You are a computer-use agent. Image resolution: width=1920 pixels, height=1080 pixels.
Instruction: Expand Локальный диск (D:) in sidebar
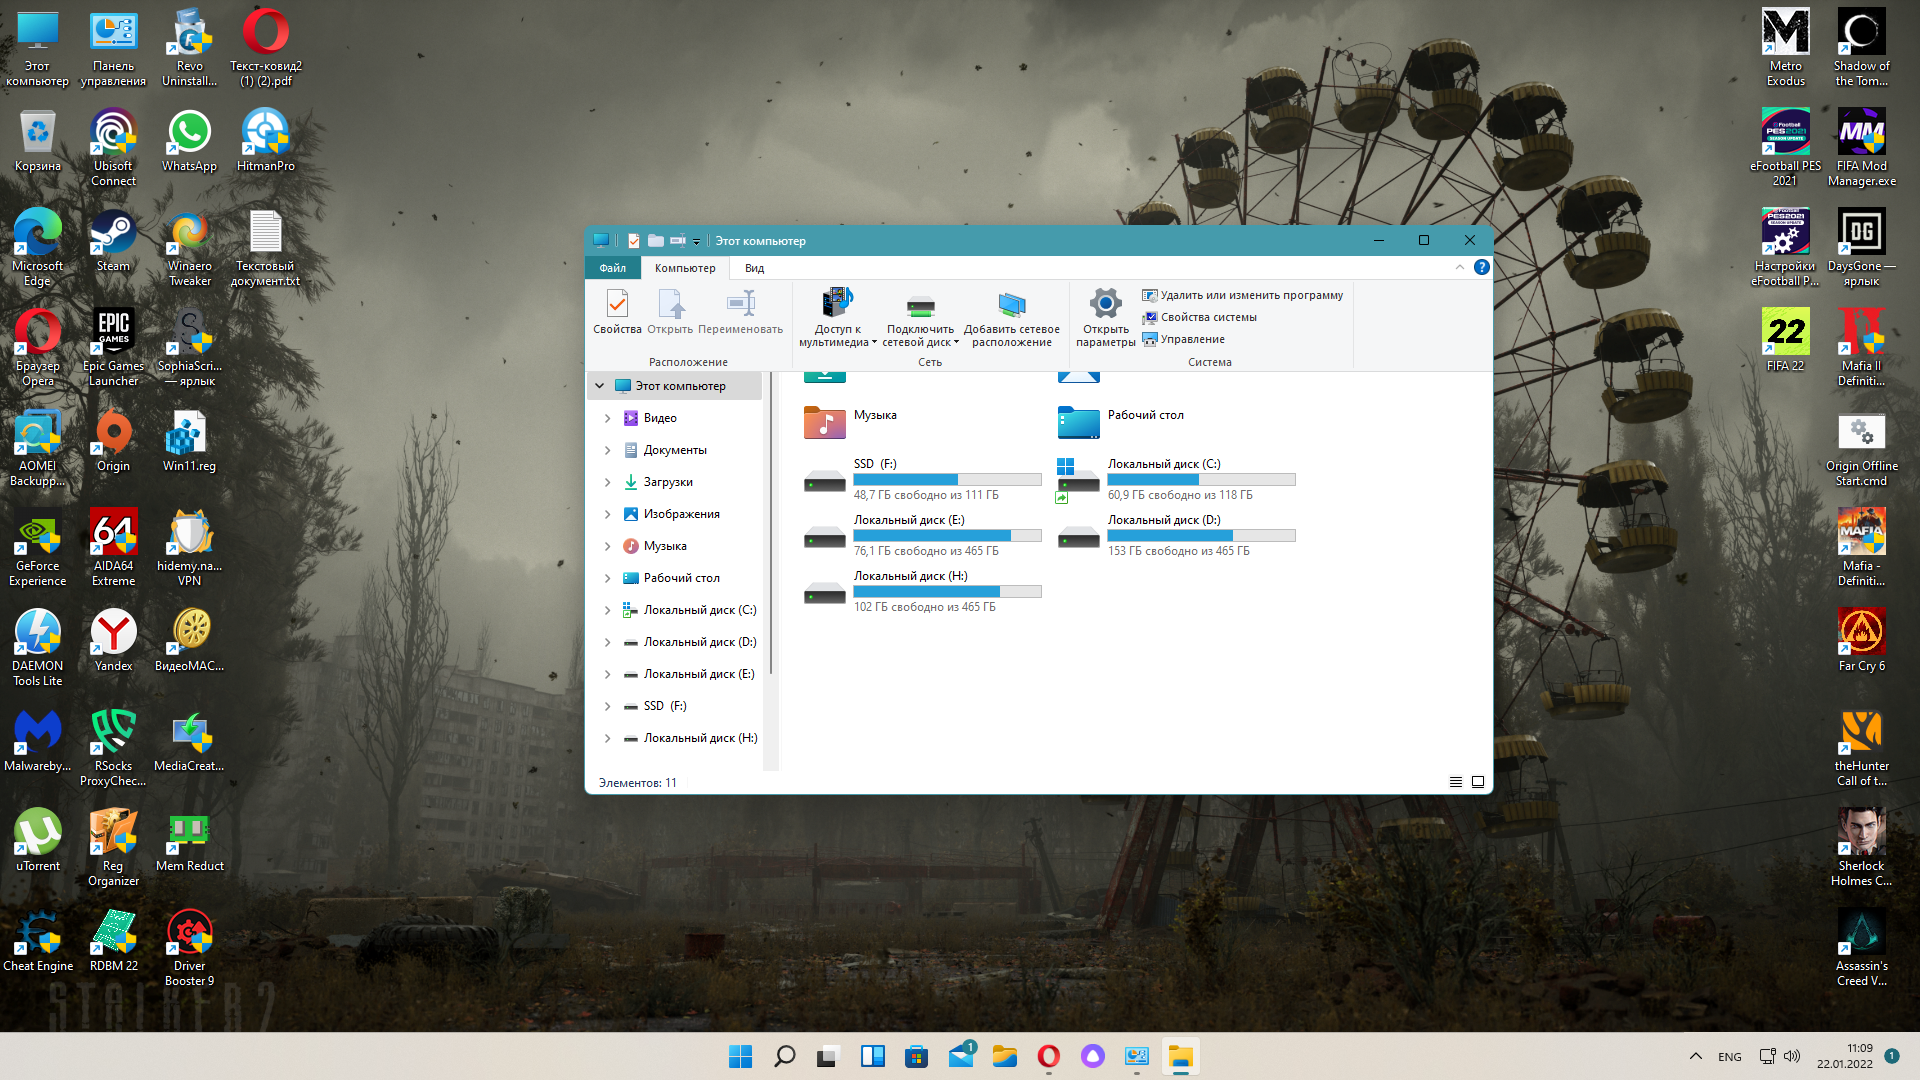(607, 642)
